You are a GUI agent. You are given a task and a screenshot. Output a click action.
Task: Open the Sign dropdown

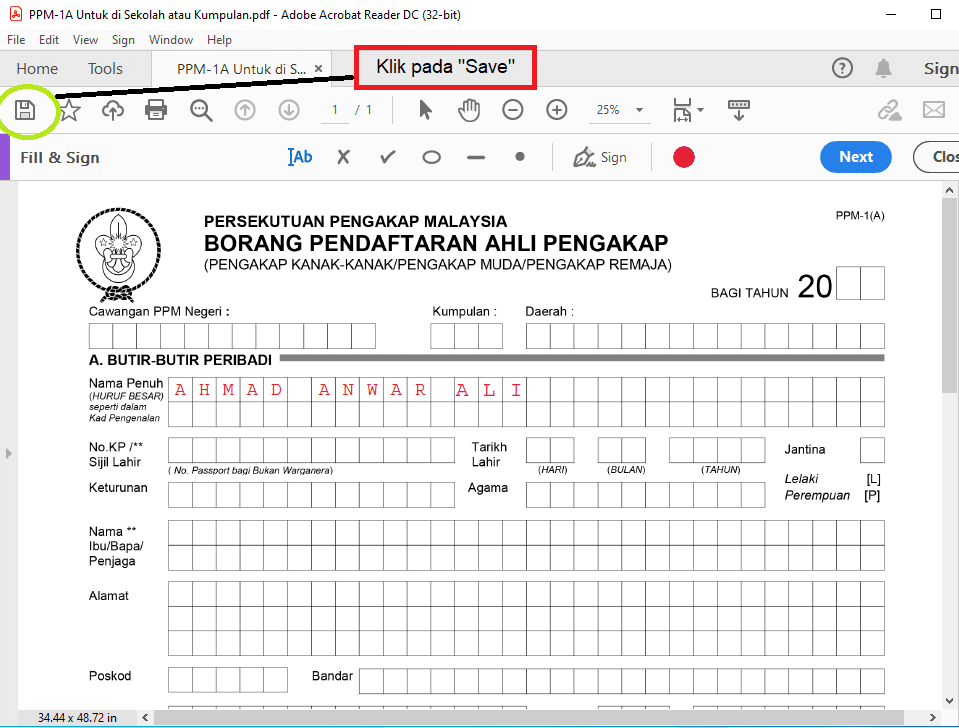click(x=601, y=157)
